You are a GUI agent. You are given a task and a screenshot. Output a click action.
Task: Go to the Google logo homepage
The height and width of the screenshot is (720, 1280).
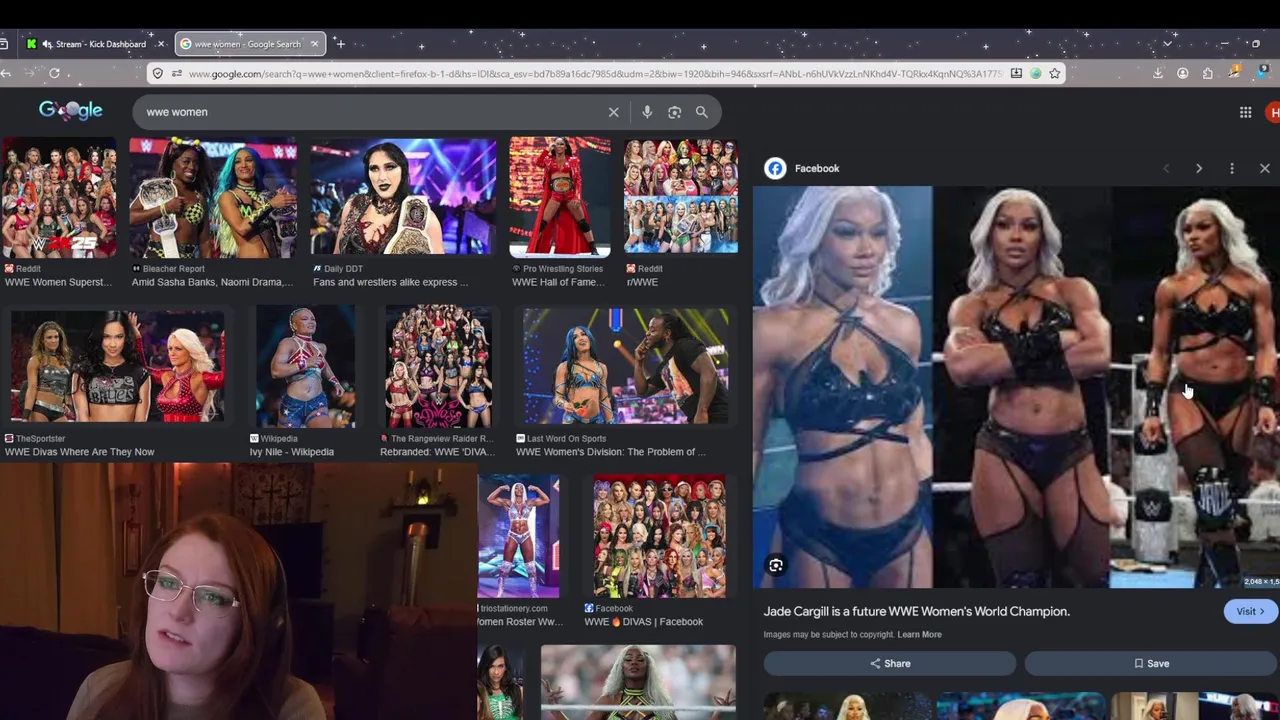[x=71, y=111]
